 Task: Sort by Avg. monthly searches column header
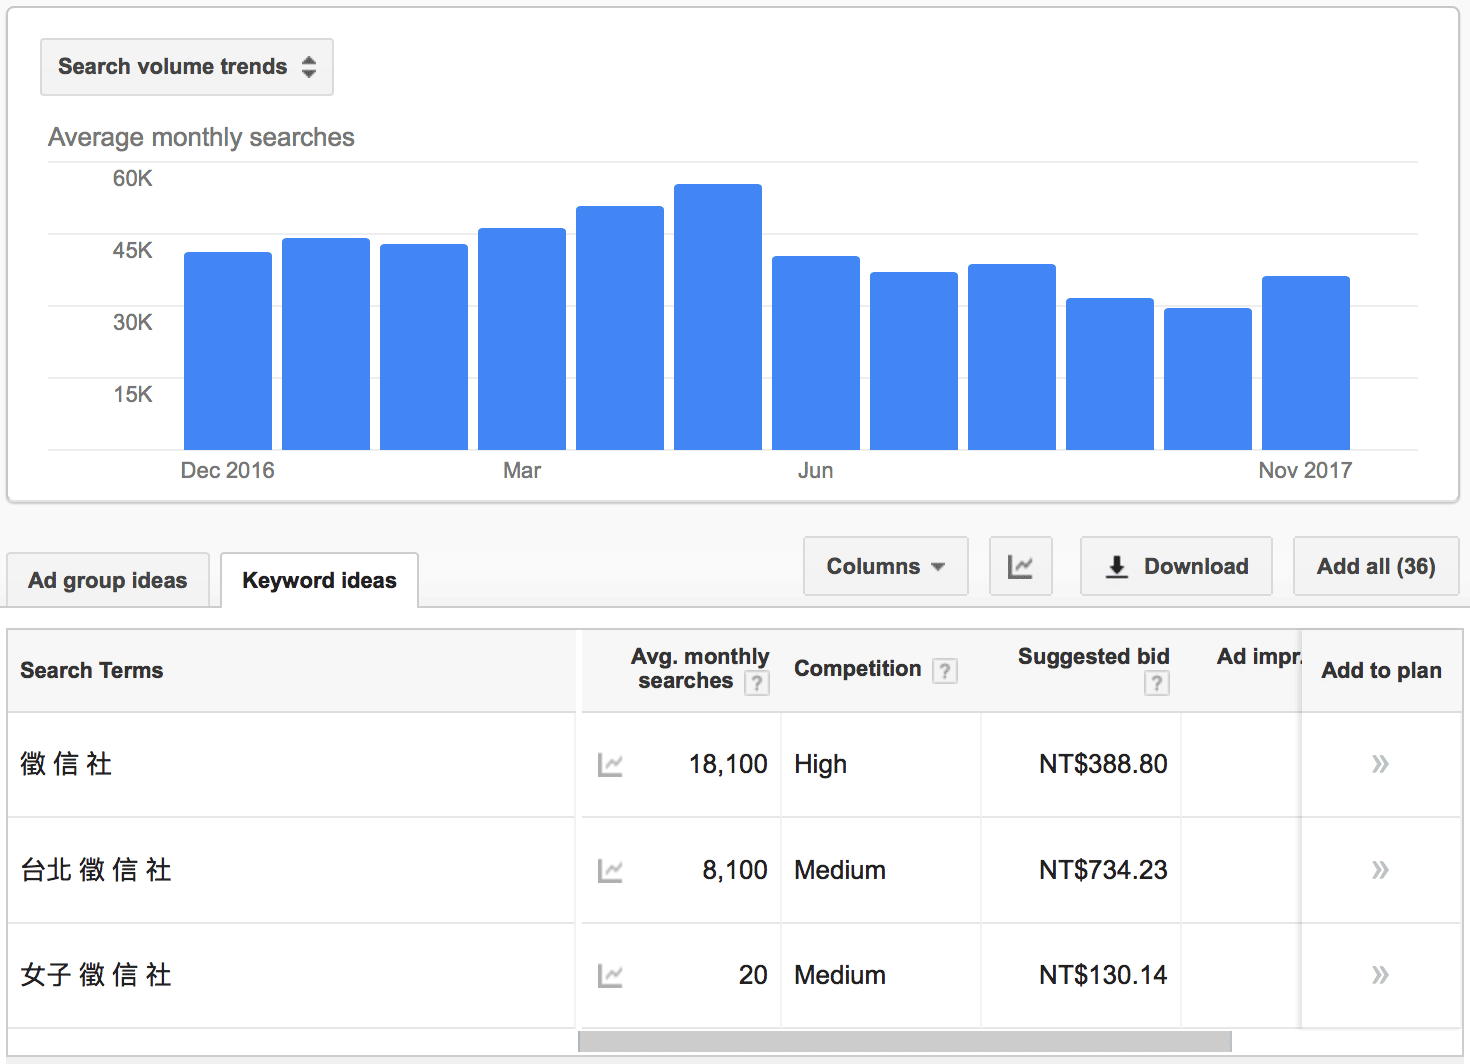(x=699, y=668)
